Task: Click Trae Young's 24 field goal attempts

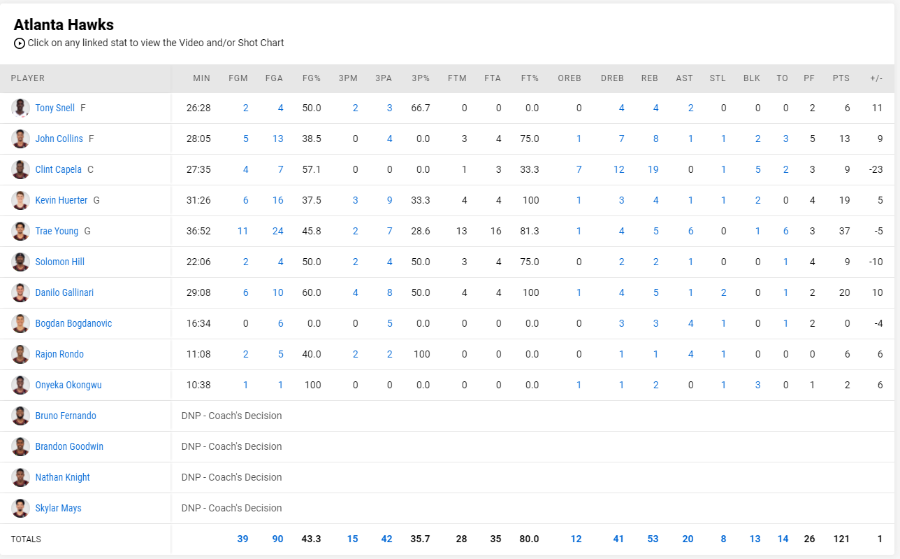Action: pyautogui.click(x=278, y=231)
